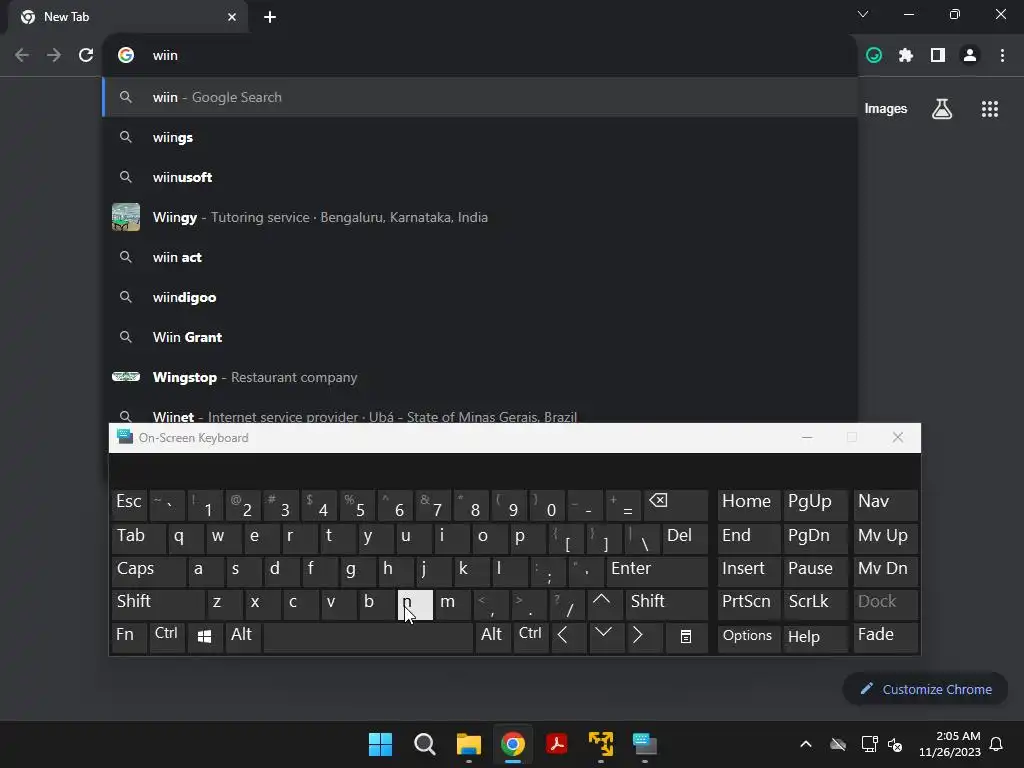Open taskbar Search magnifier
Screen dimensions: 1024x768
424,744
